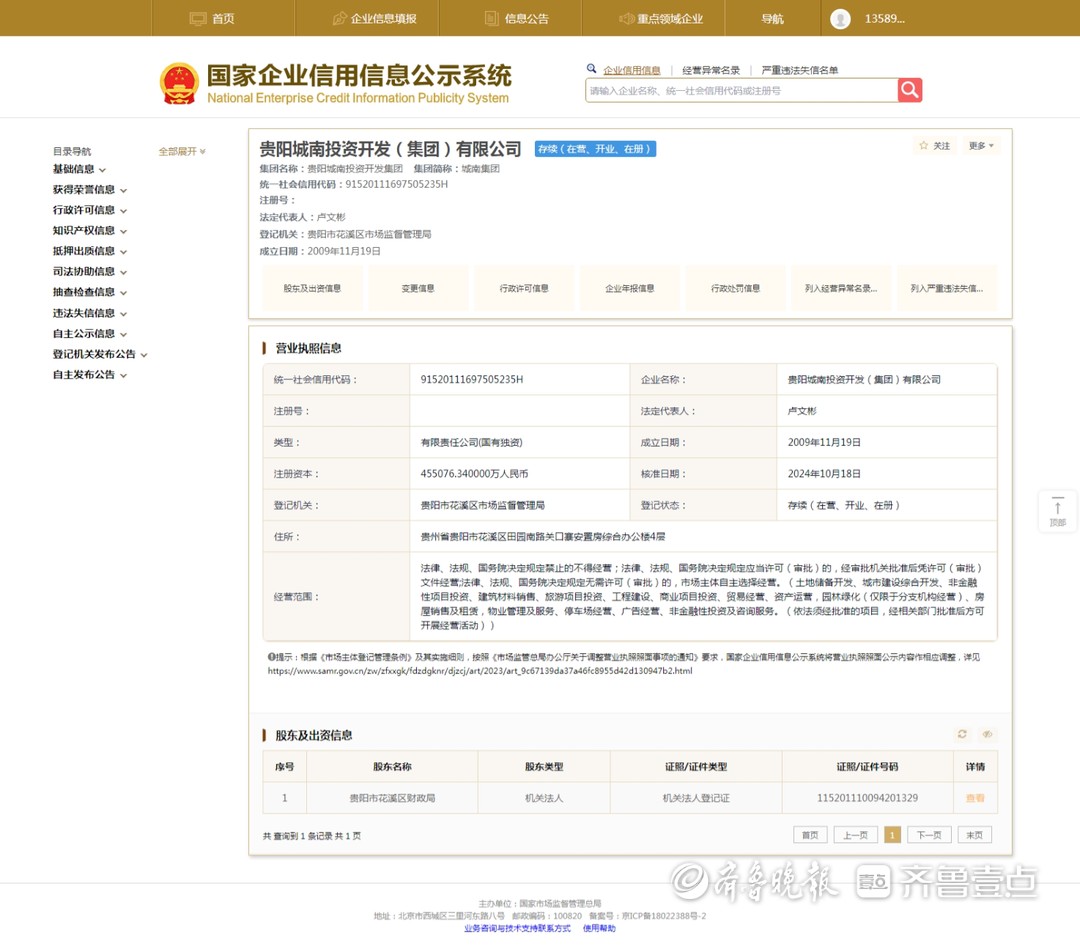Expand the 基础信息 navigation item

coord(79,169)
